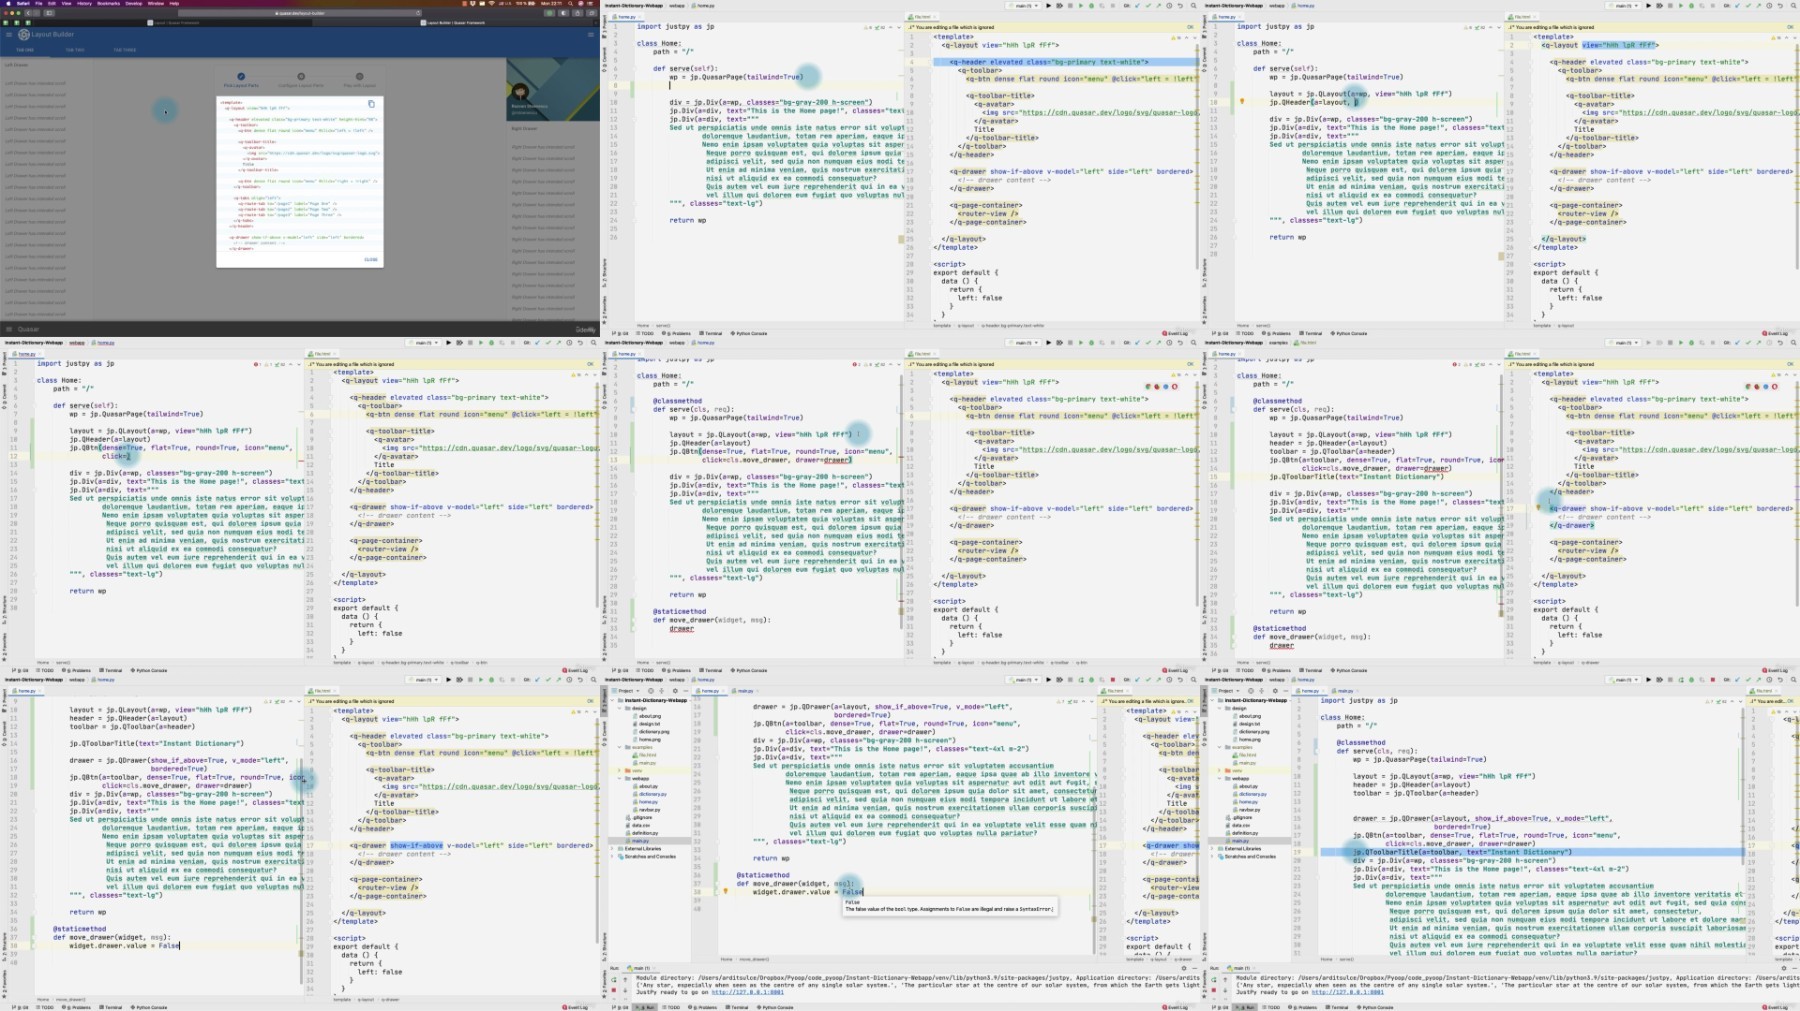Open Safari's Bookmarks menu
Screen dimensions: 1800x1011
pos(109,3)
